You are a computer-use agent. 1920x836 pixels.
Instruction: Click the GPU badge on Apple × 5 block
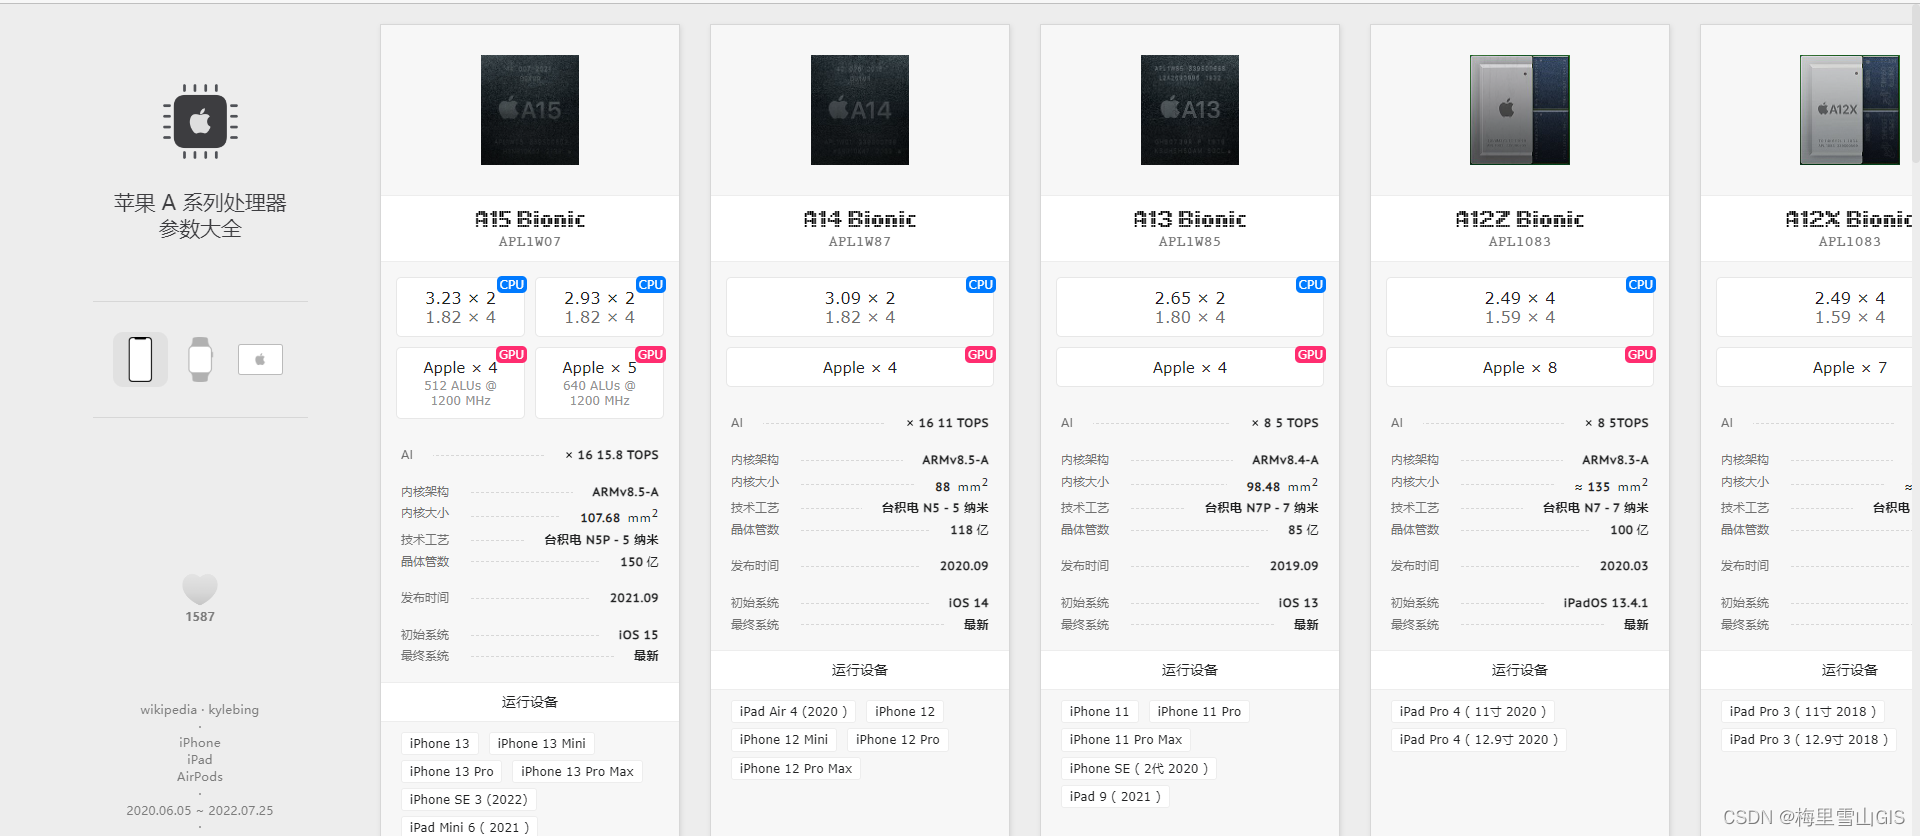tap(651, 355)
